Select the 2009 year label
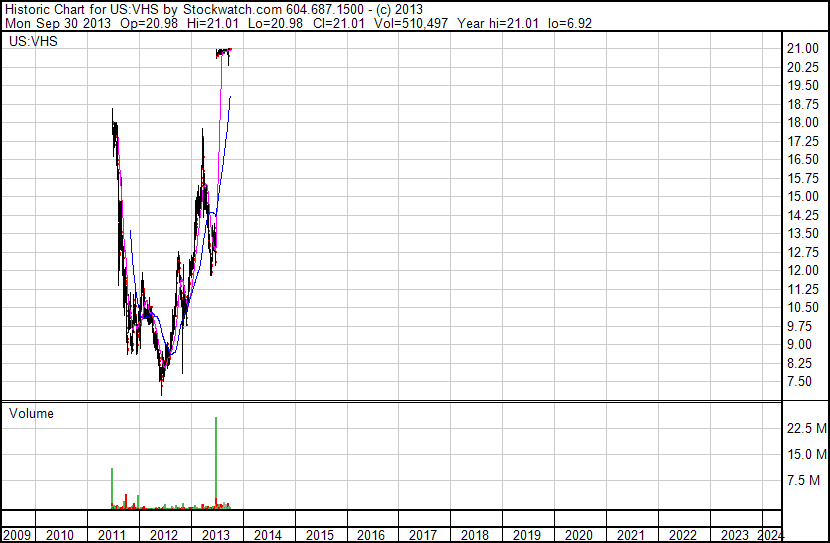This screenshot has height=543, width=830. coord(16,535)
